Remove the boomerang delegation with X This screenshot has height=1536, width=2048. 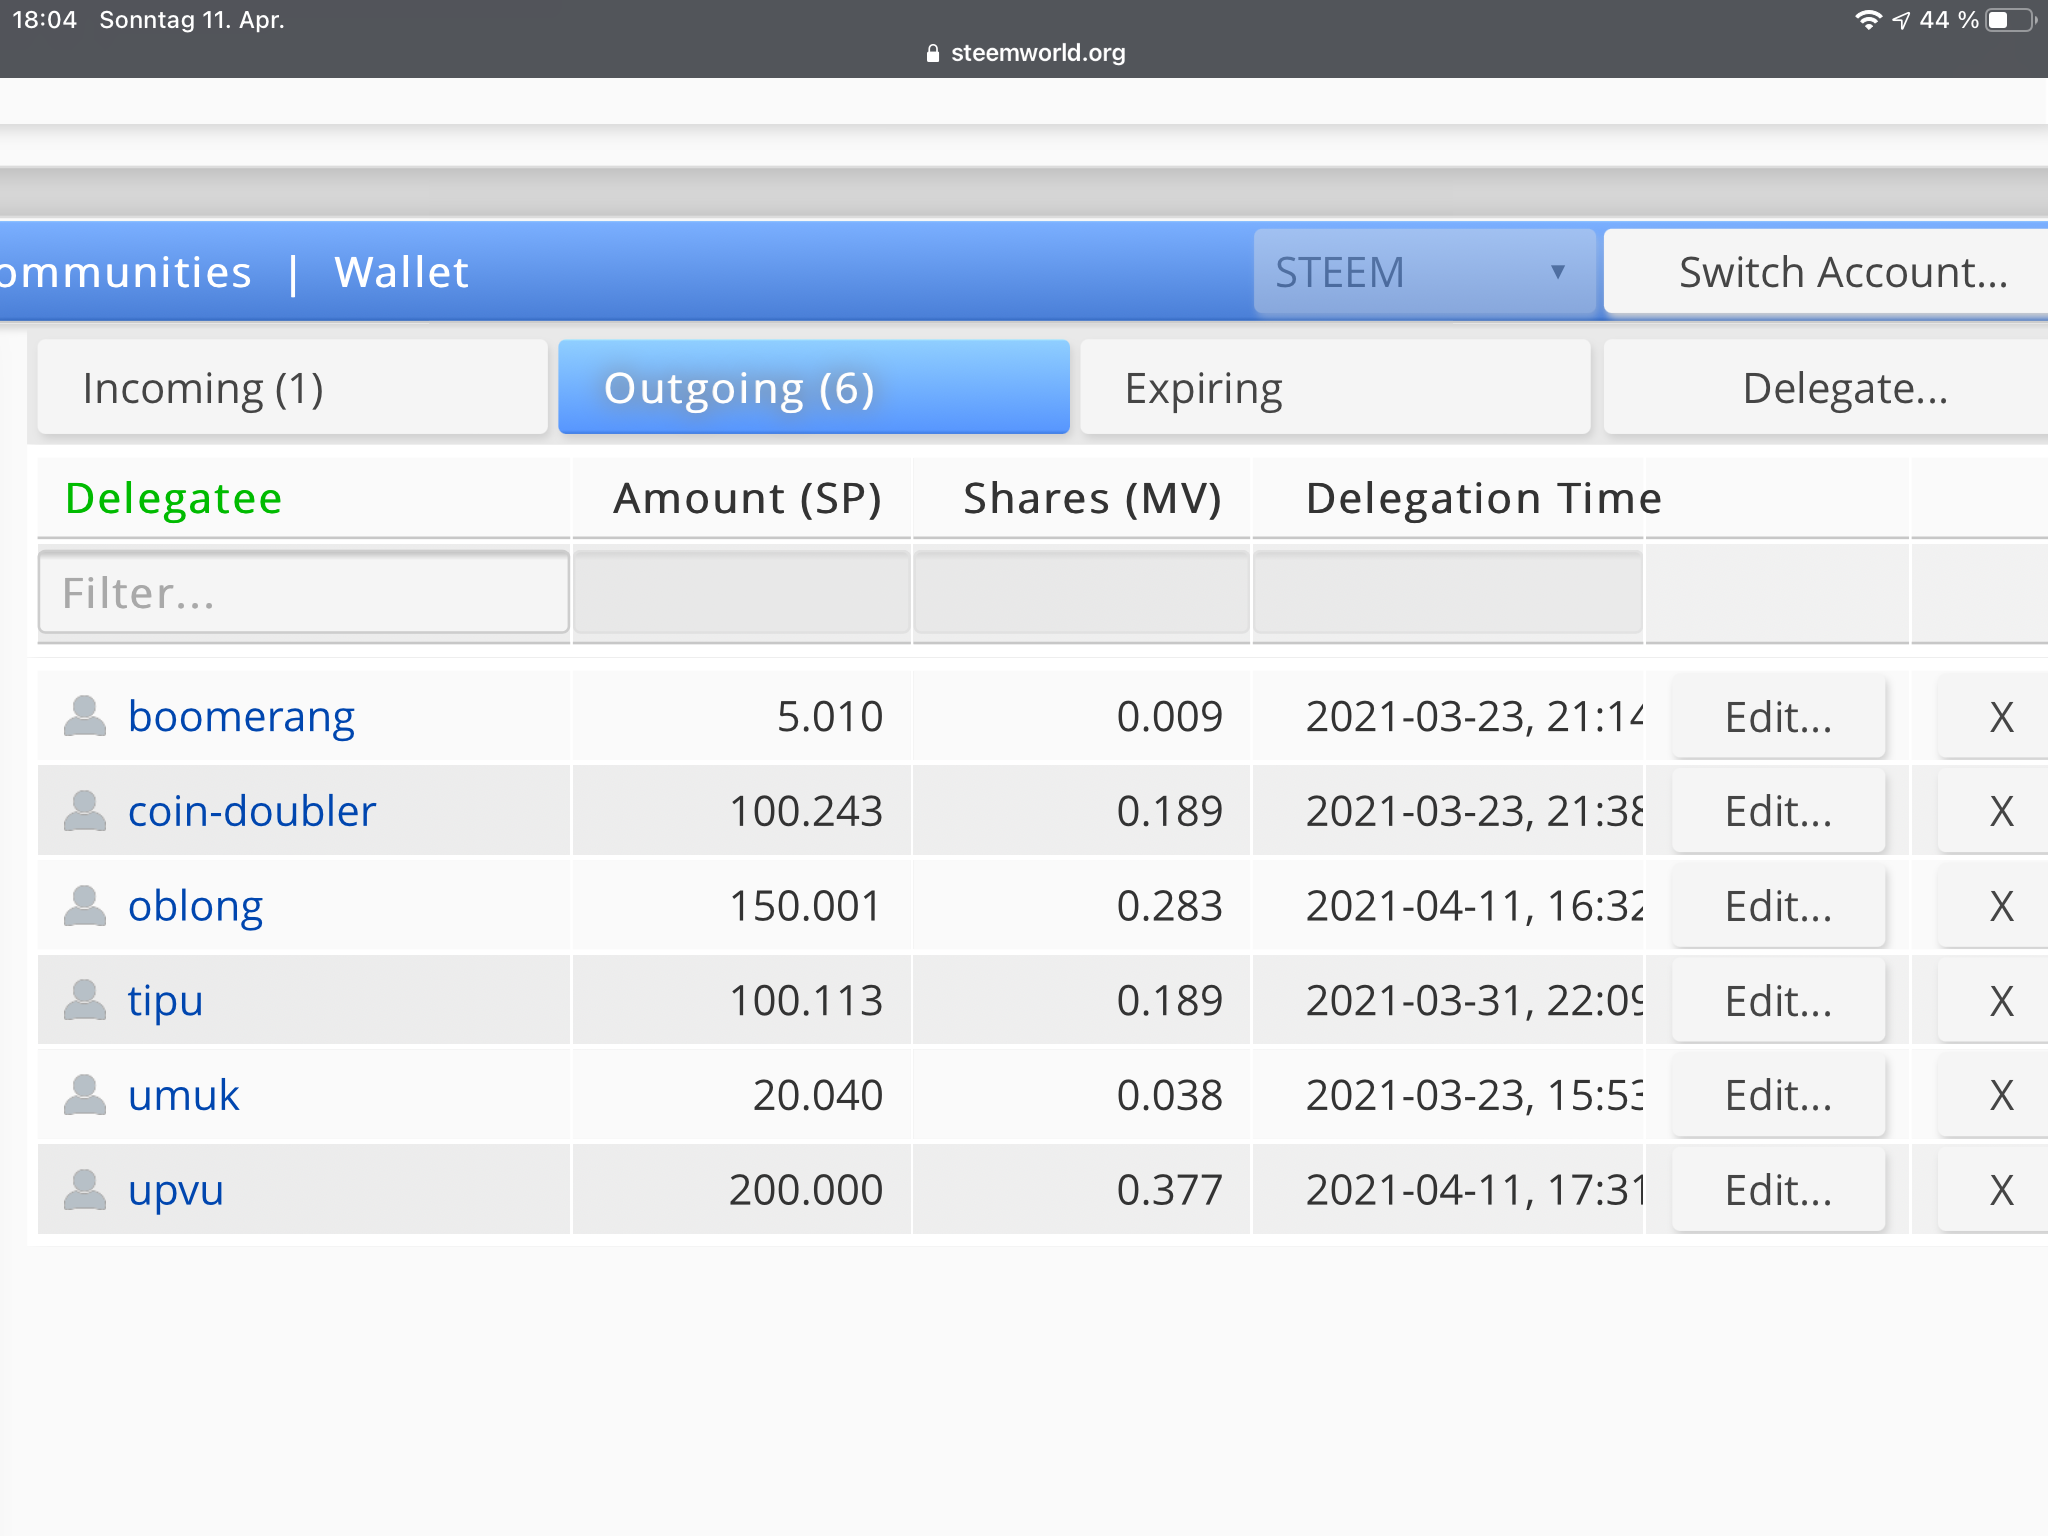2000,717
